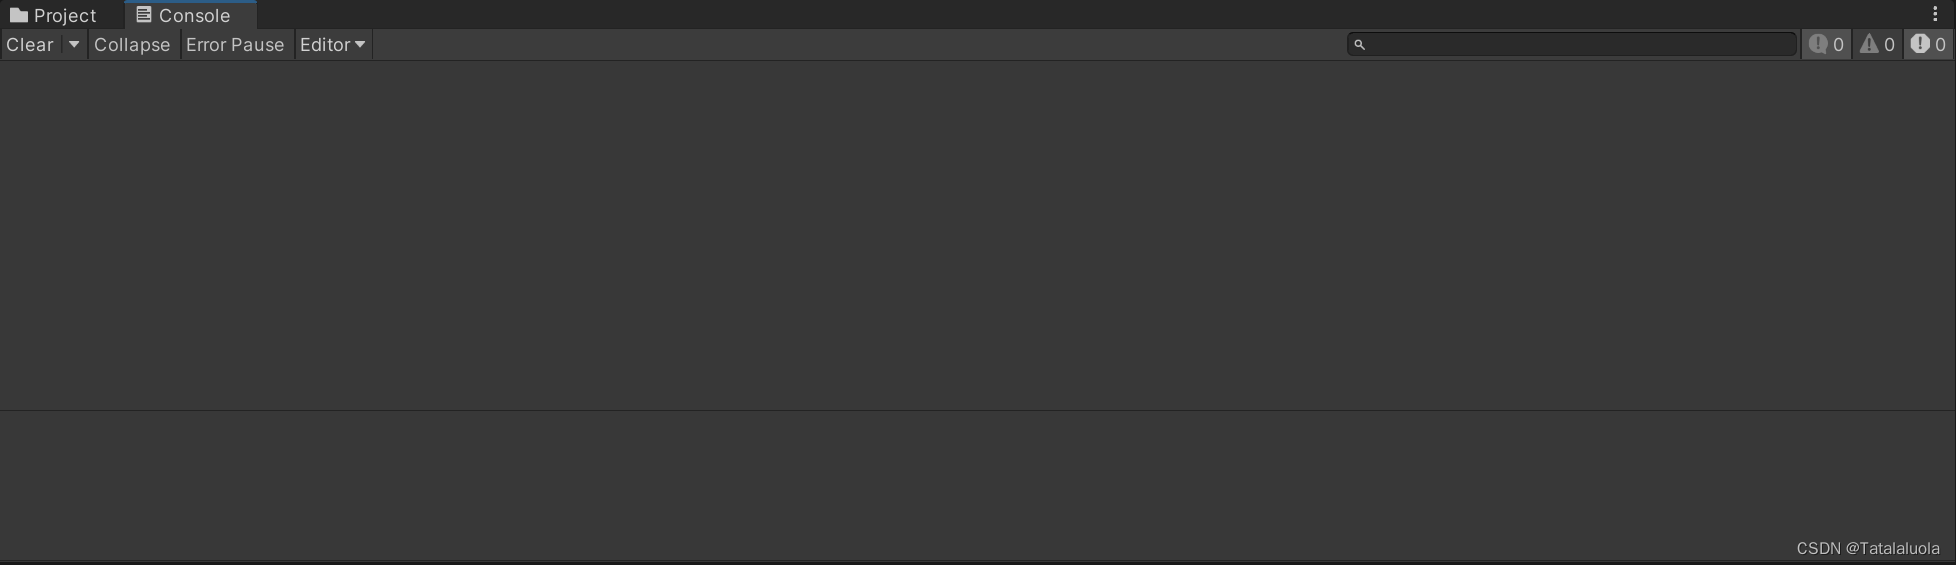The height and width of the screenshot is (565, 1956).
Task: Click the warning triangle icon
Action: pyautogui.click(x=1868, y=44)
